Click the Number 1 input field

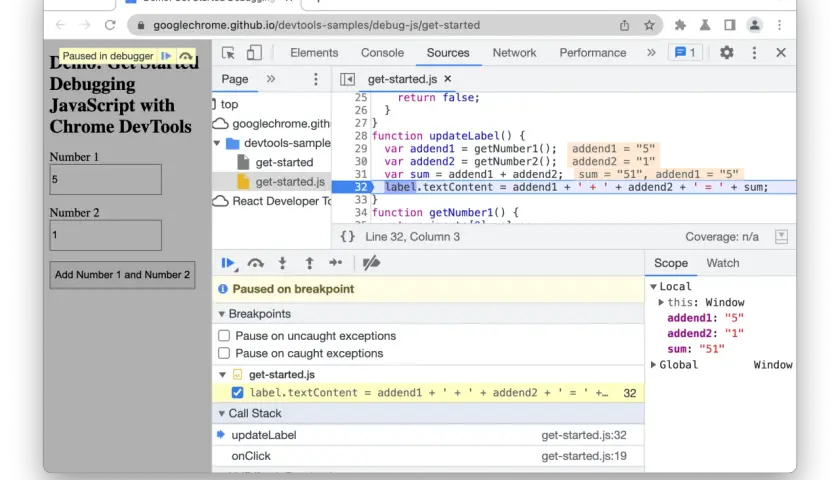click(106, 179)
